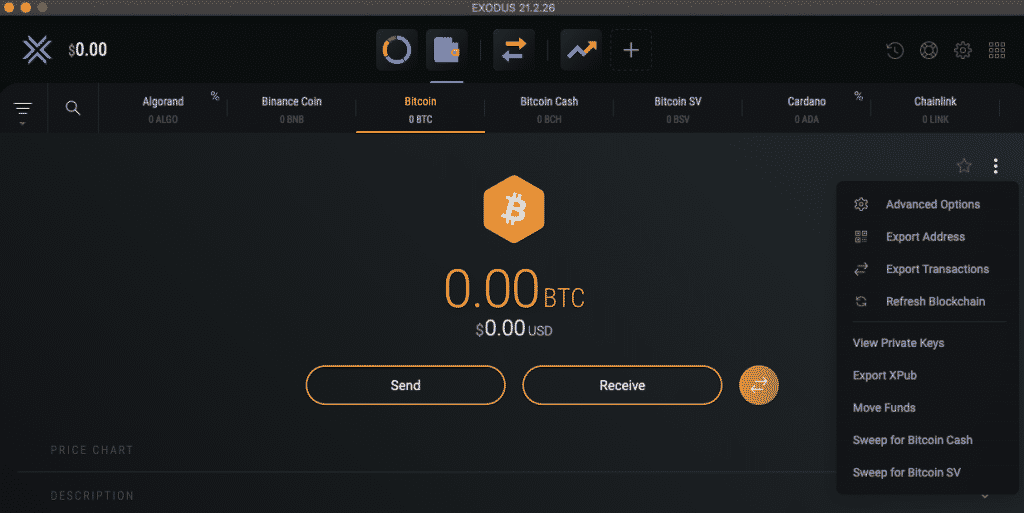Click the Cardano percent rewards icon

point(858,96)
